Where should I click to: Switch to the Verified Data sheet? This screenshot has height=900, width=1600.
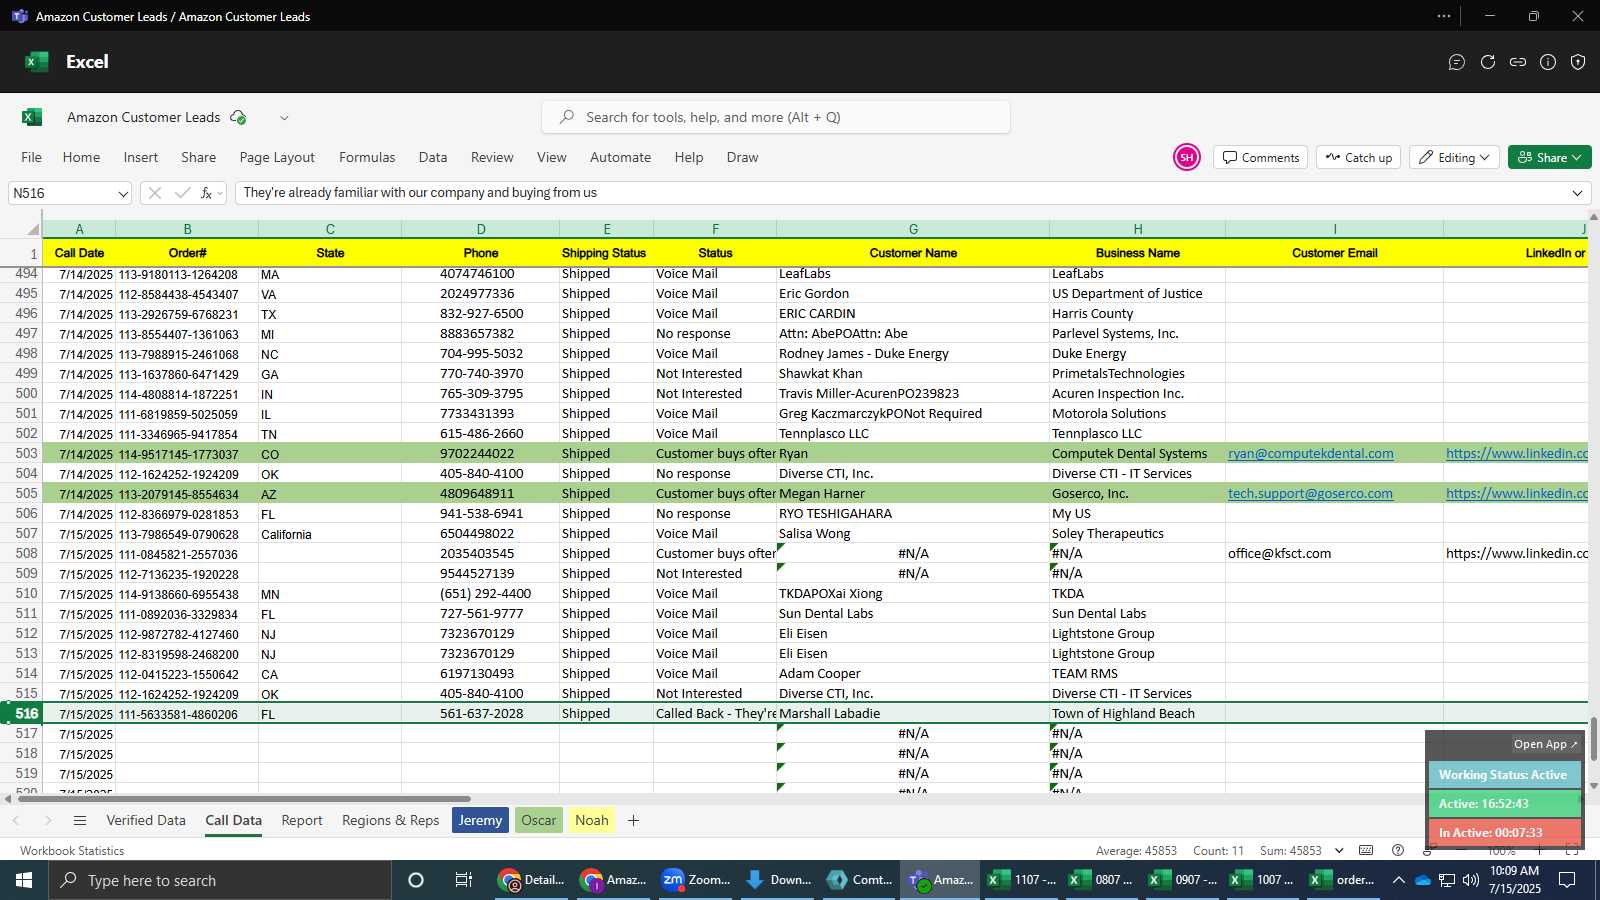(146, 820)
